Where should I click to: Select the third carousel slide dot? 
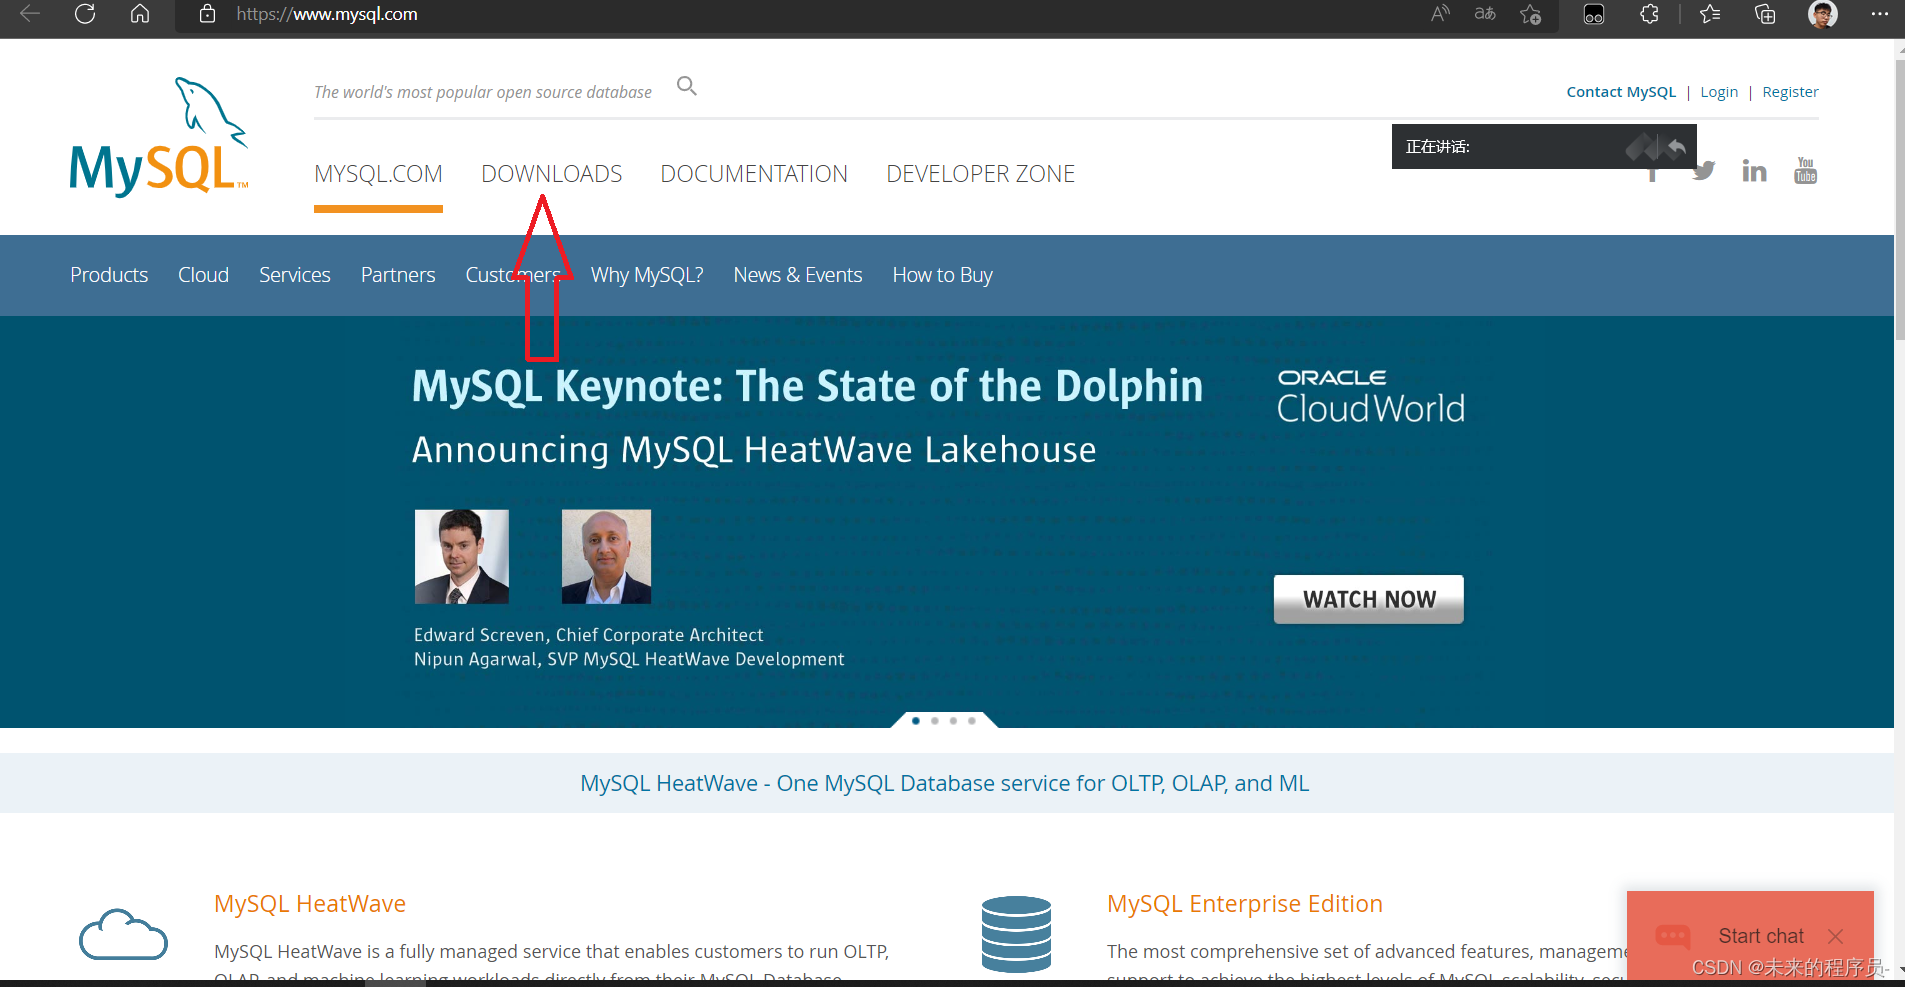[953, 721]
